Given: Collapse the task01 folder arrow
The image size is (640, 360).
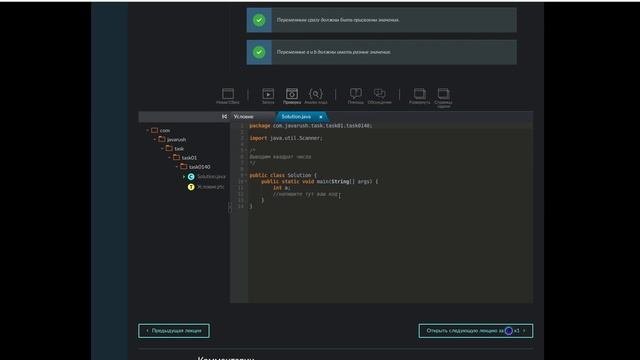Looking at the screenshot, I should point(170,158).
